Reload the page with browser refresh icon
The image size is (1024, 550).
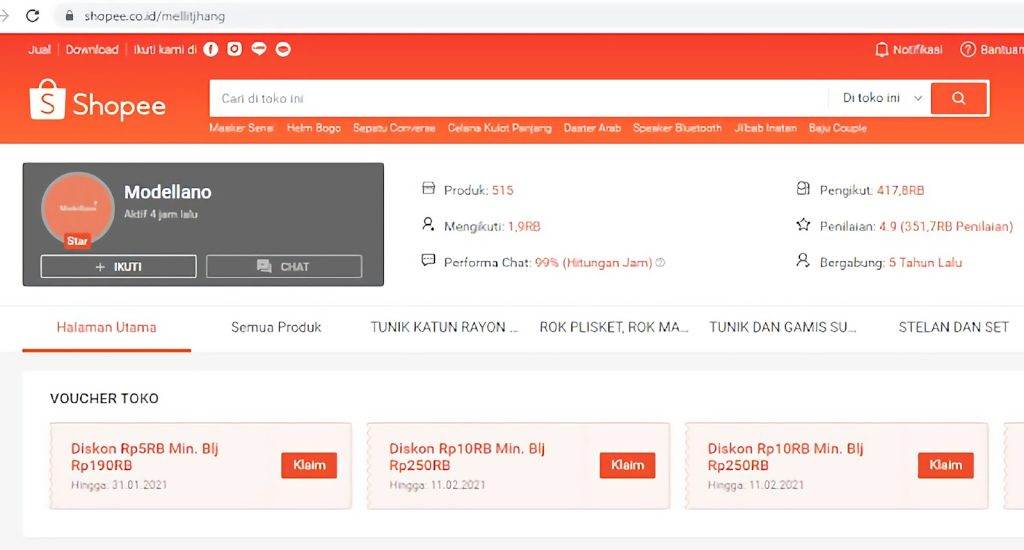[32, 16]
